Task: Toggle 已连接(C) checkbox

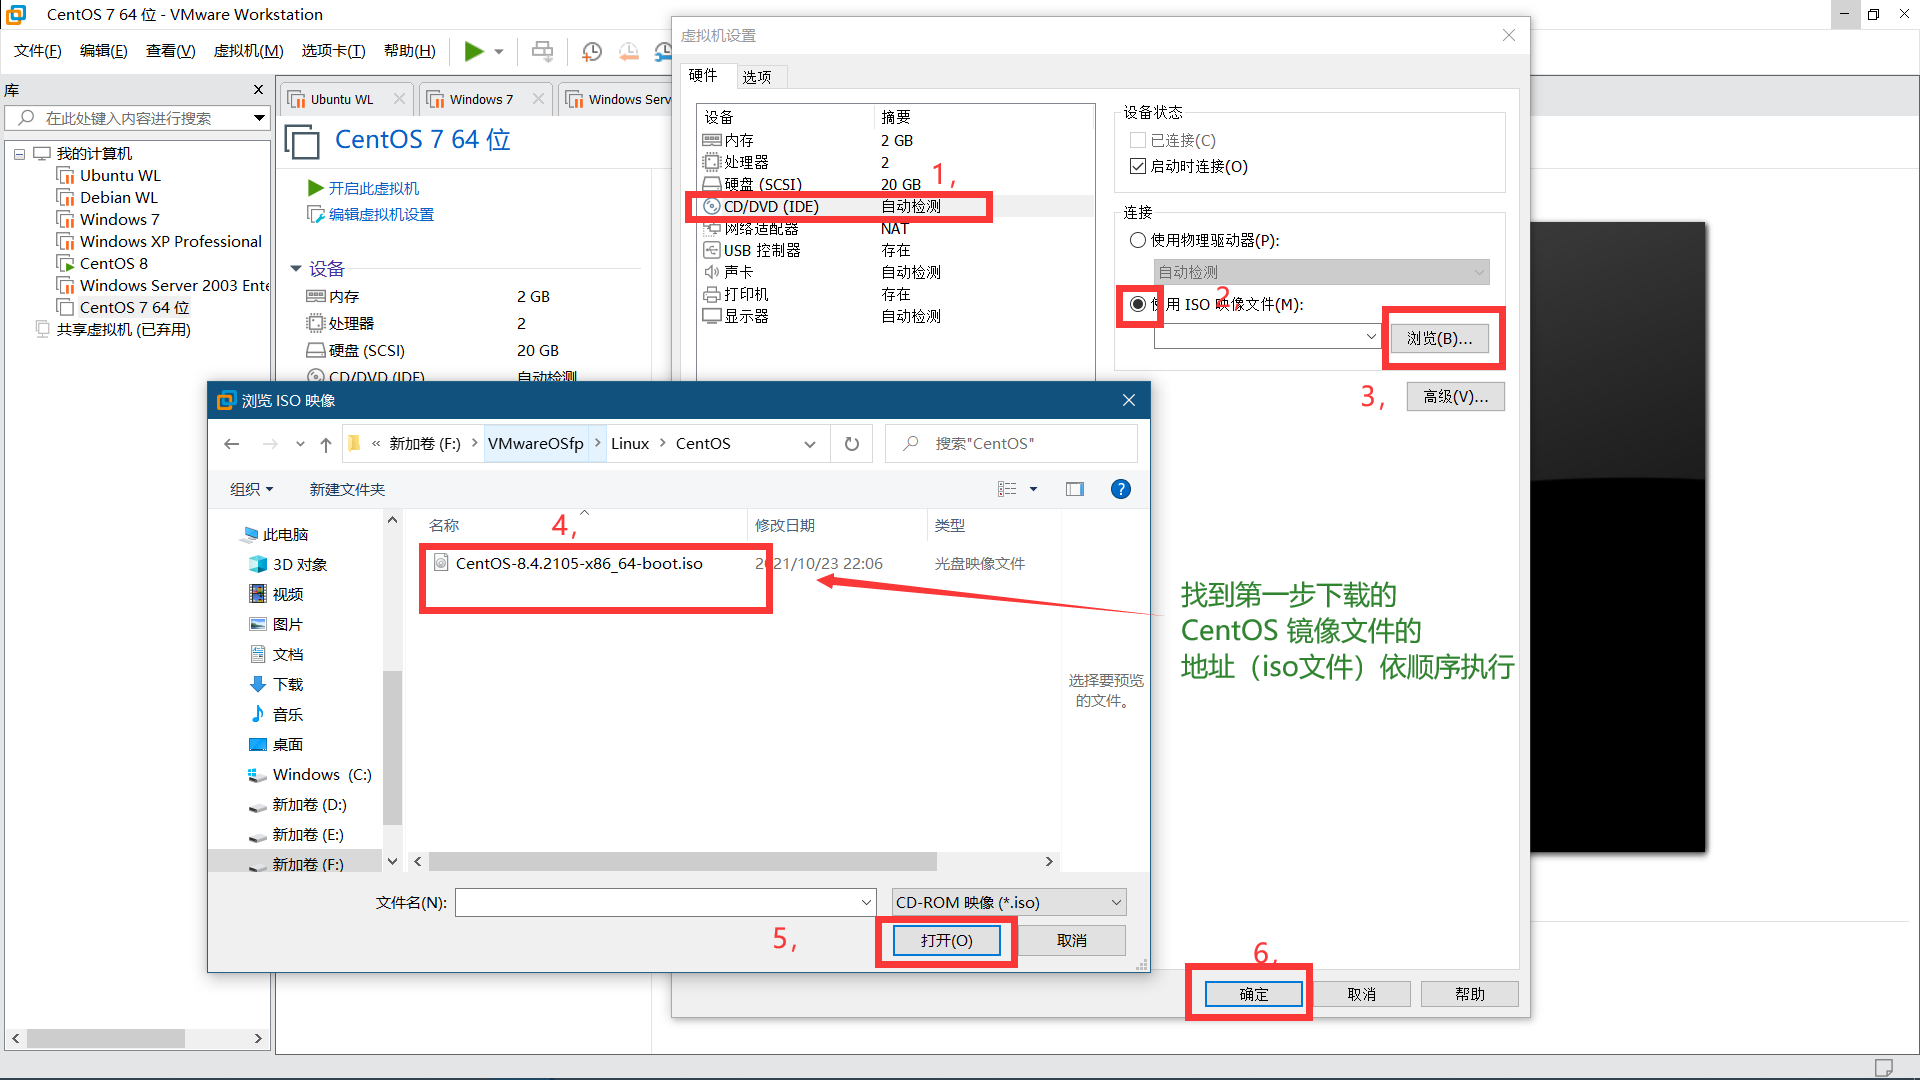Action: pyautogui.click(x=1138, y=140)
